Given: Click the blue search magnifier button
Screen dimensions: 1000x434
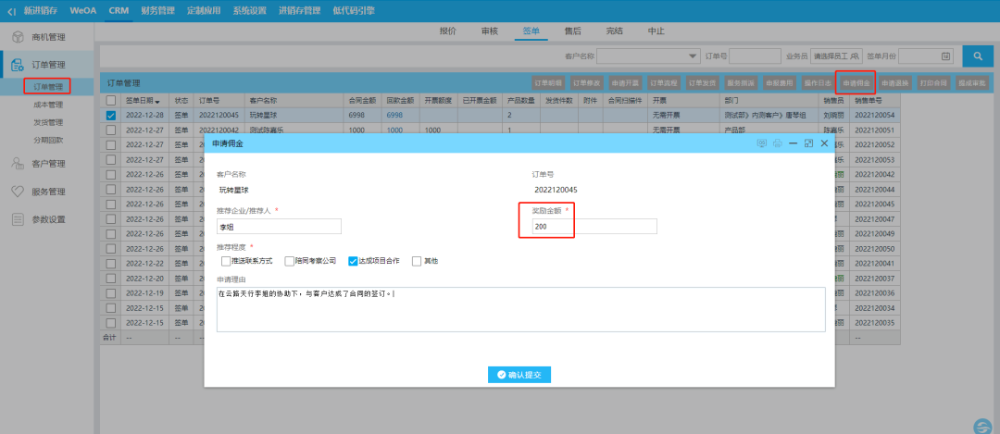Looking at the screenshot, I should point(977,56).
